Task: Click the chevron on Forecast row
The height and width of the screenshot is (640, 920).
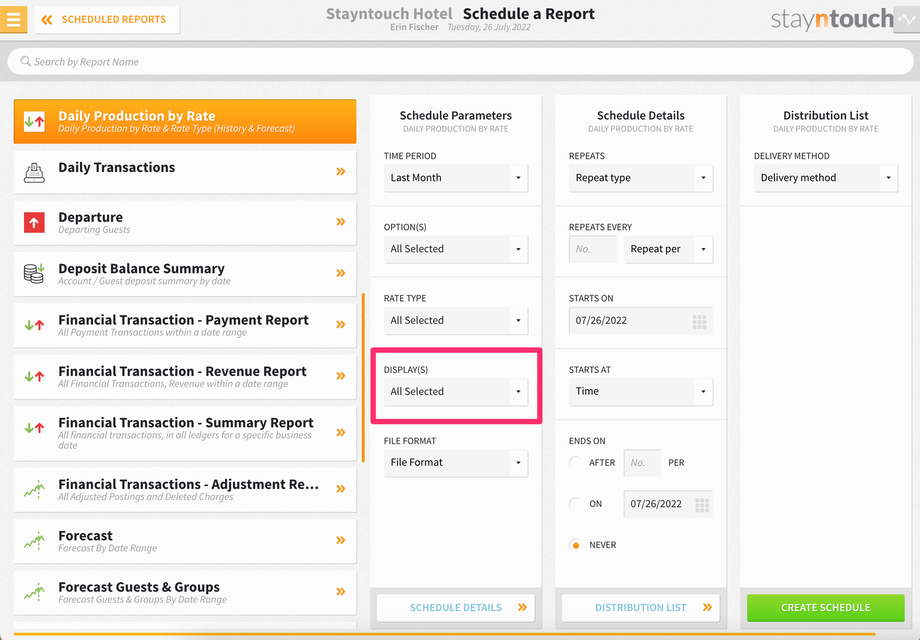Action: tap(340, 540)
